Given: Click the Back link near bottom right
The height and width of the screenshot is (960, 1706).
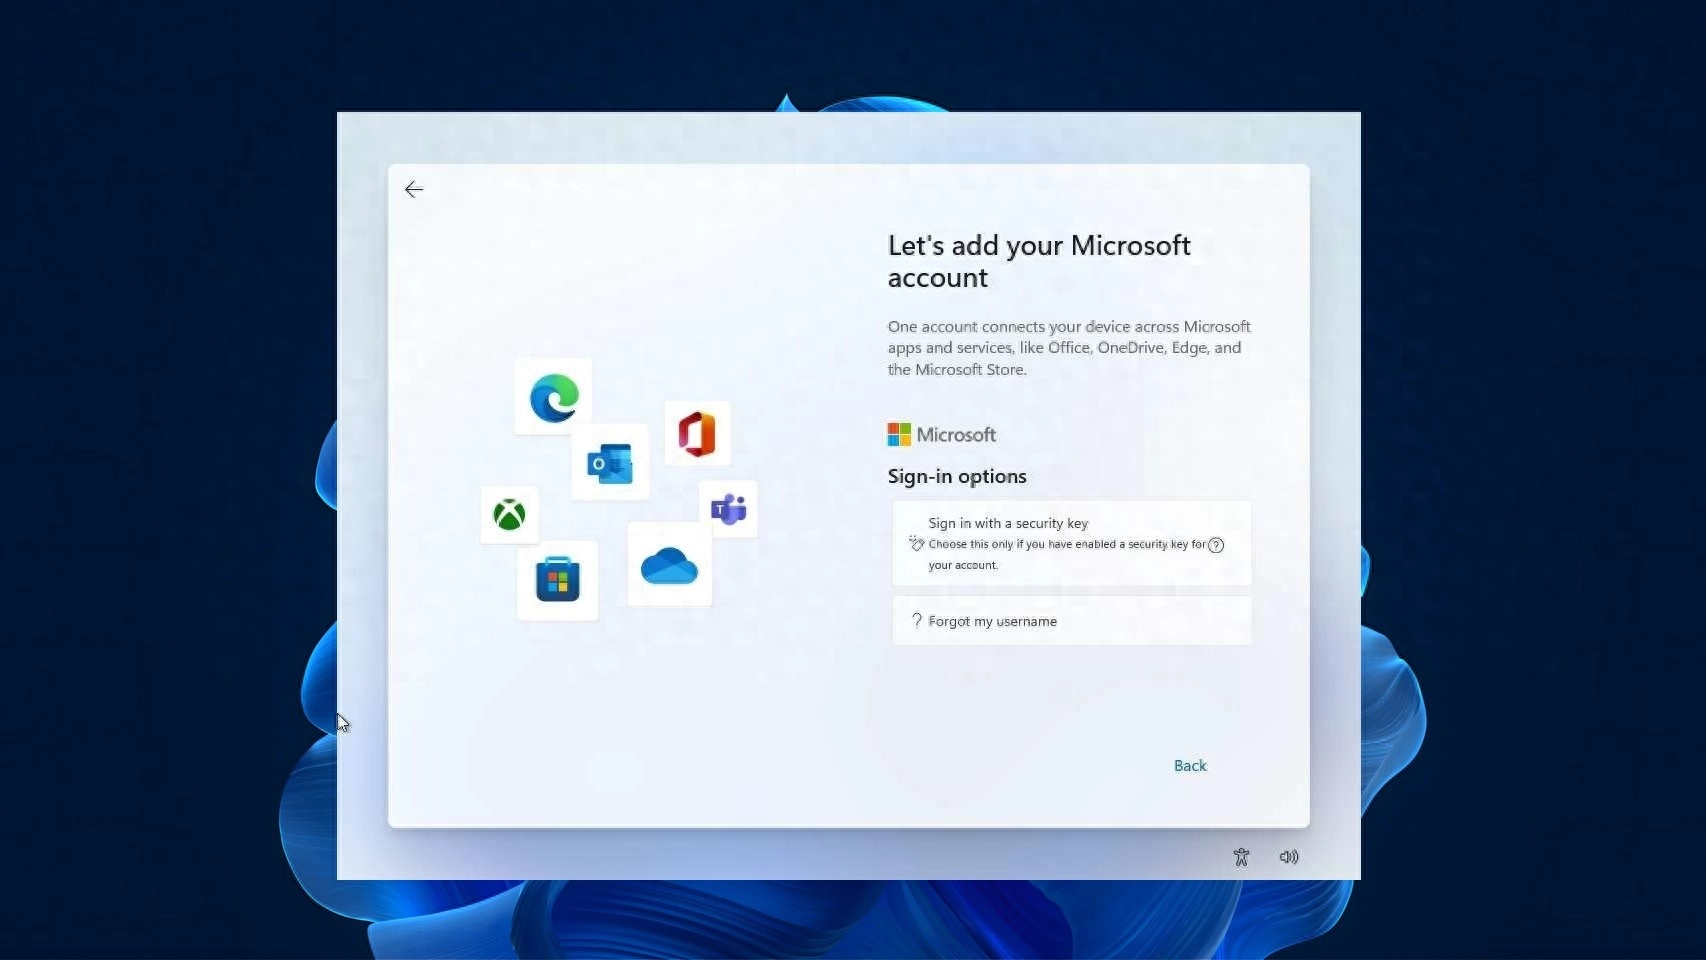Looking at the screenshot, I should 1189,765.
